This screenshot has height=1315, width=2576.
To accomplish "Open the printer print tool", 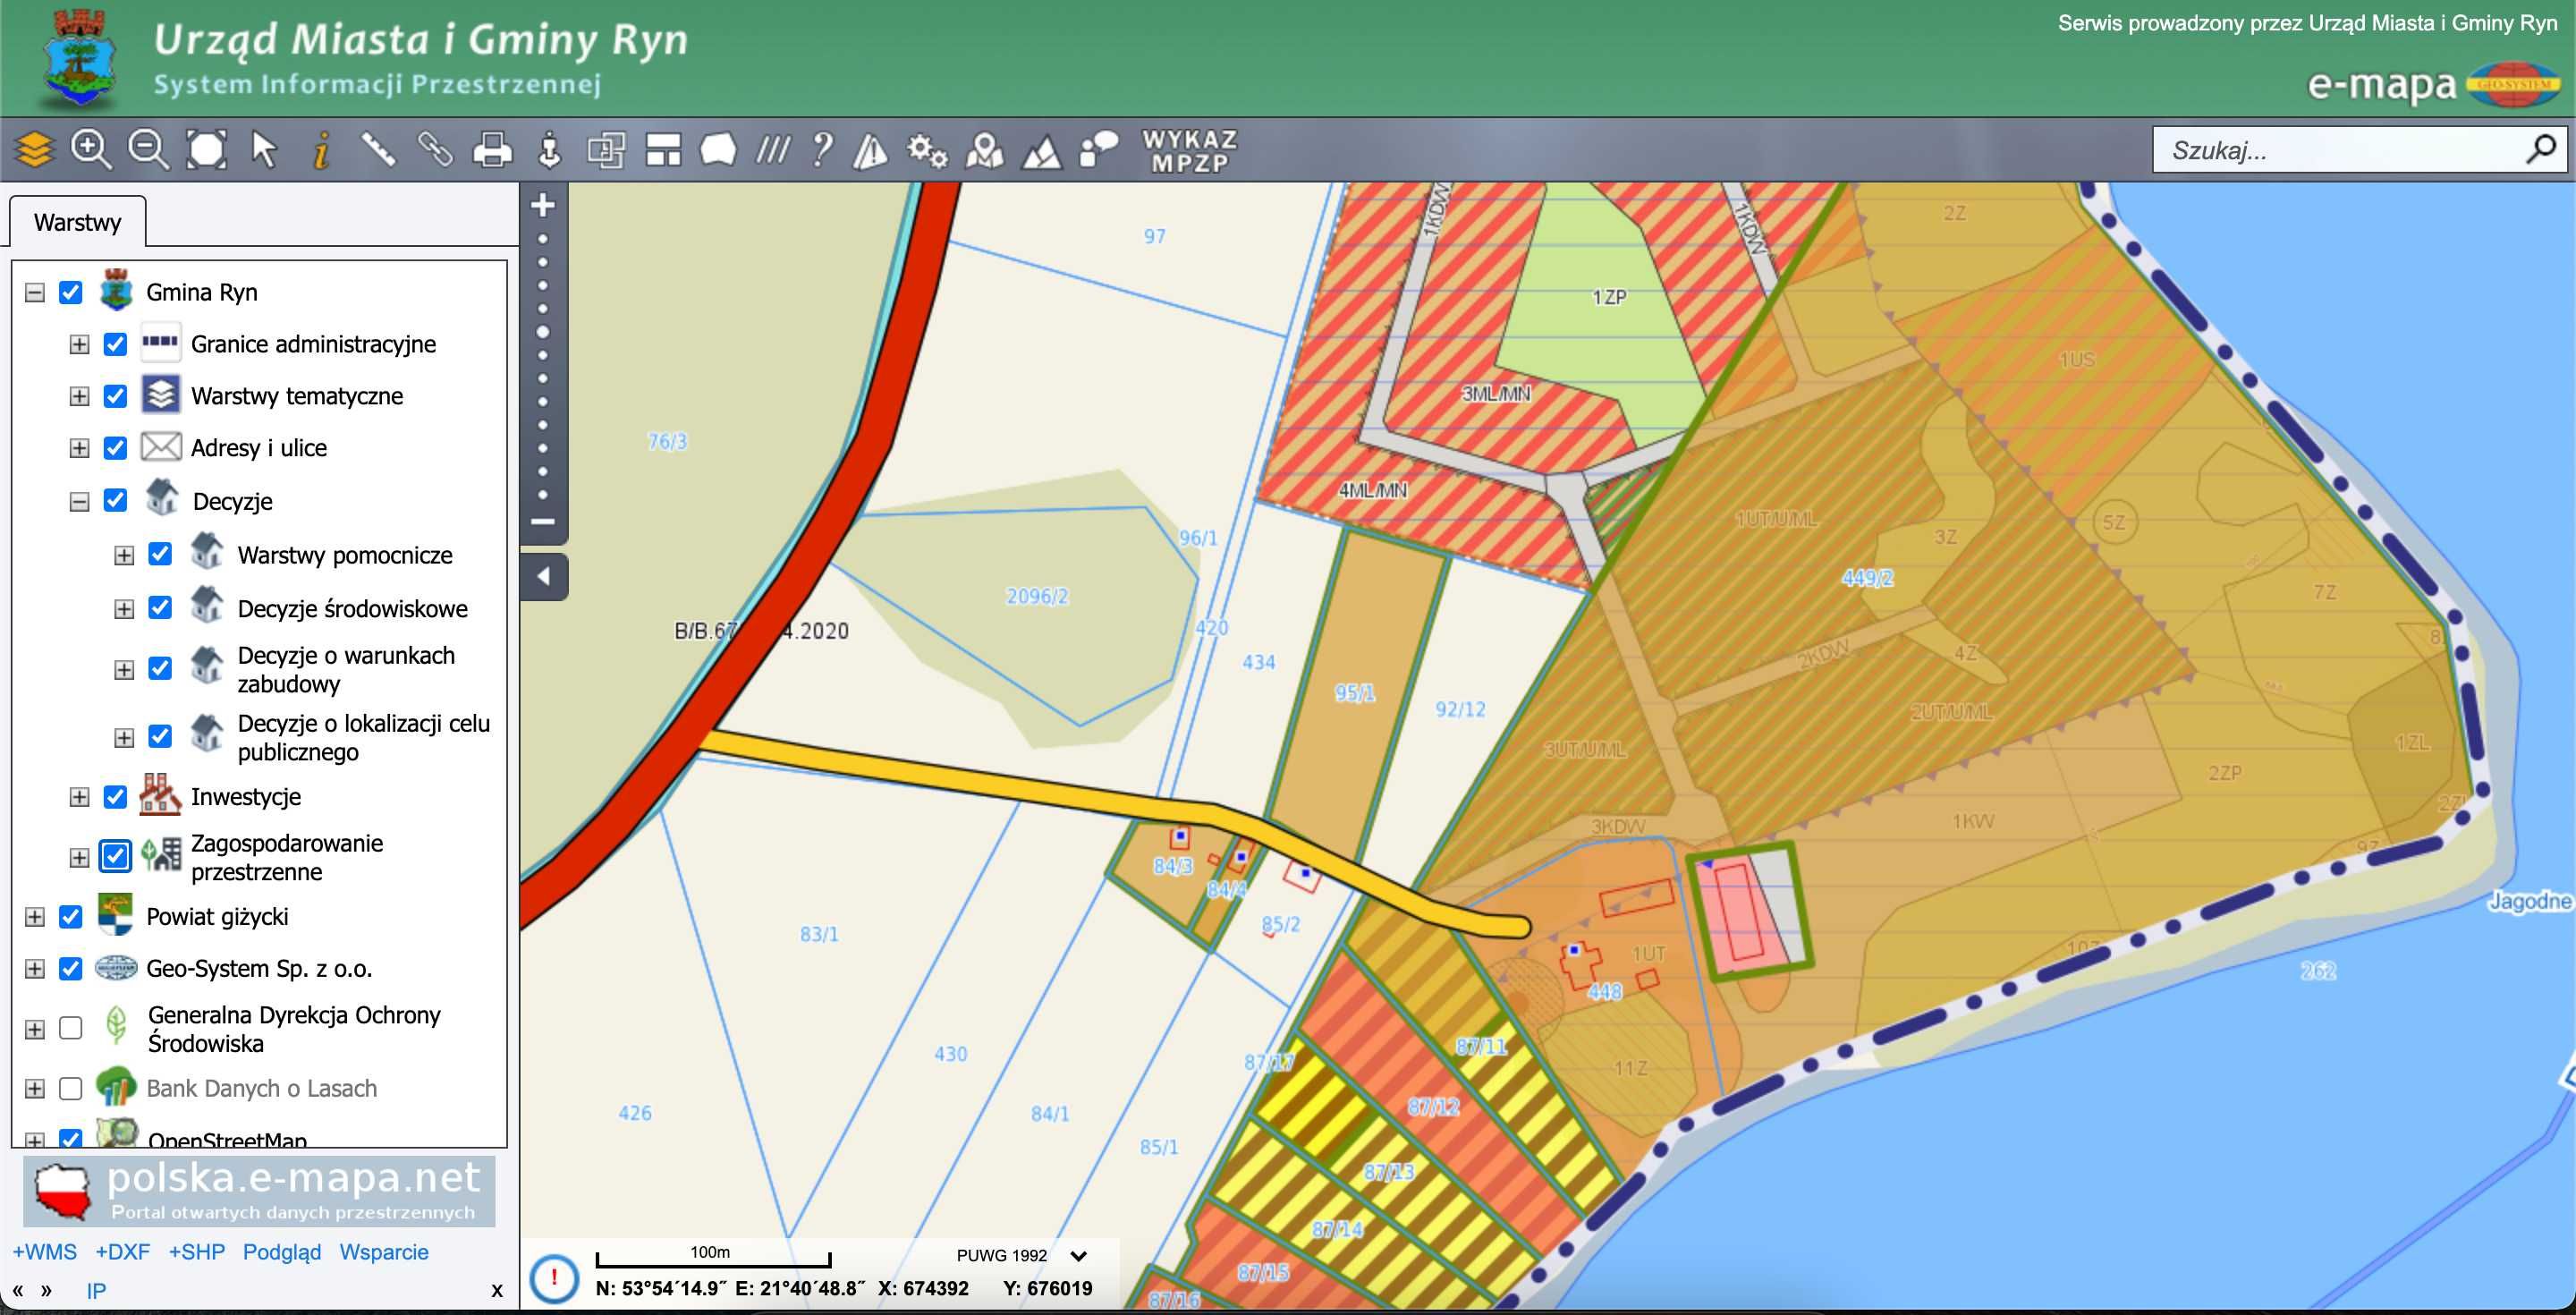I will 492,151.
